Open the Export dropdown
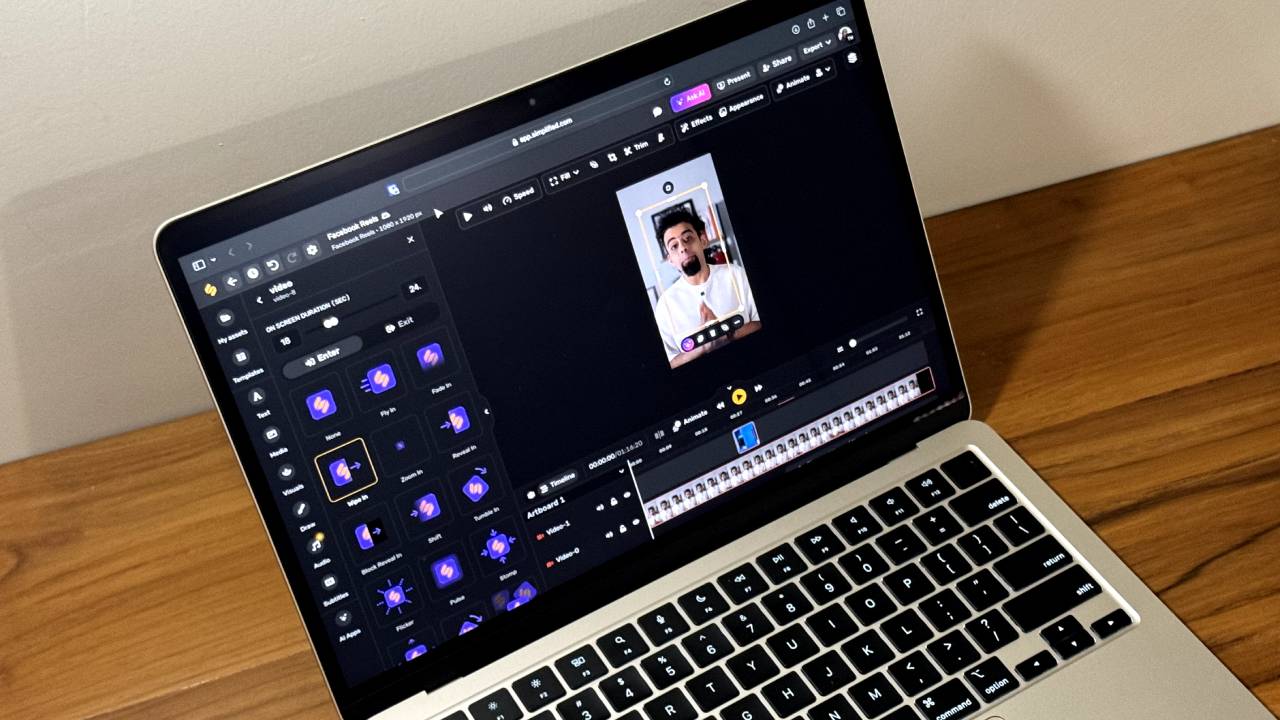The image size is (1280, 720). (x=818, y=45)
